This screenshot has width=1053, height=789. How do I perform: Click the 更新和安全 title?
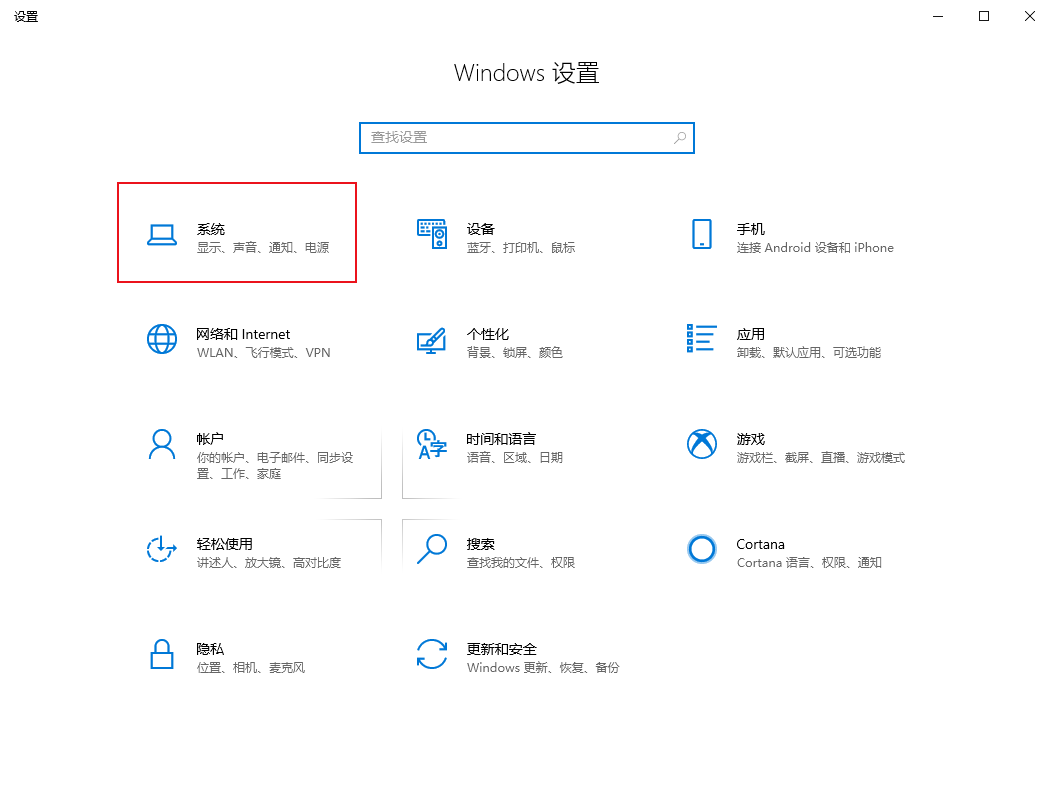click(502, 649)
